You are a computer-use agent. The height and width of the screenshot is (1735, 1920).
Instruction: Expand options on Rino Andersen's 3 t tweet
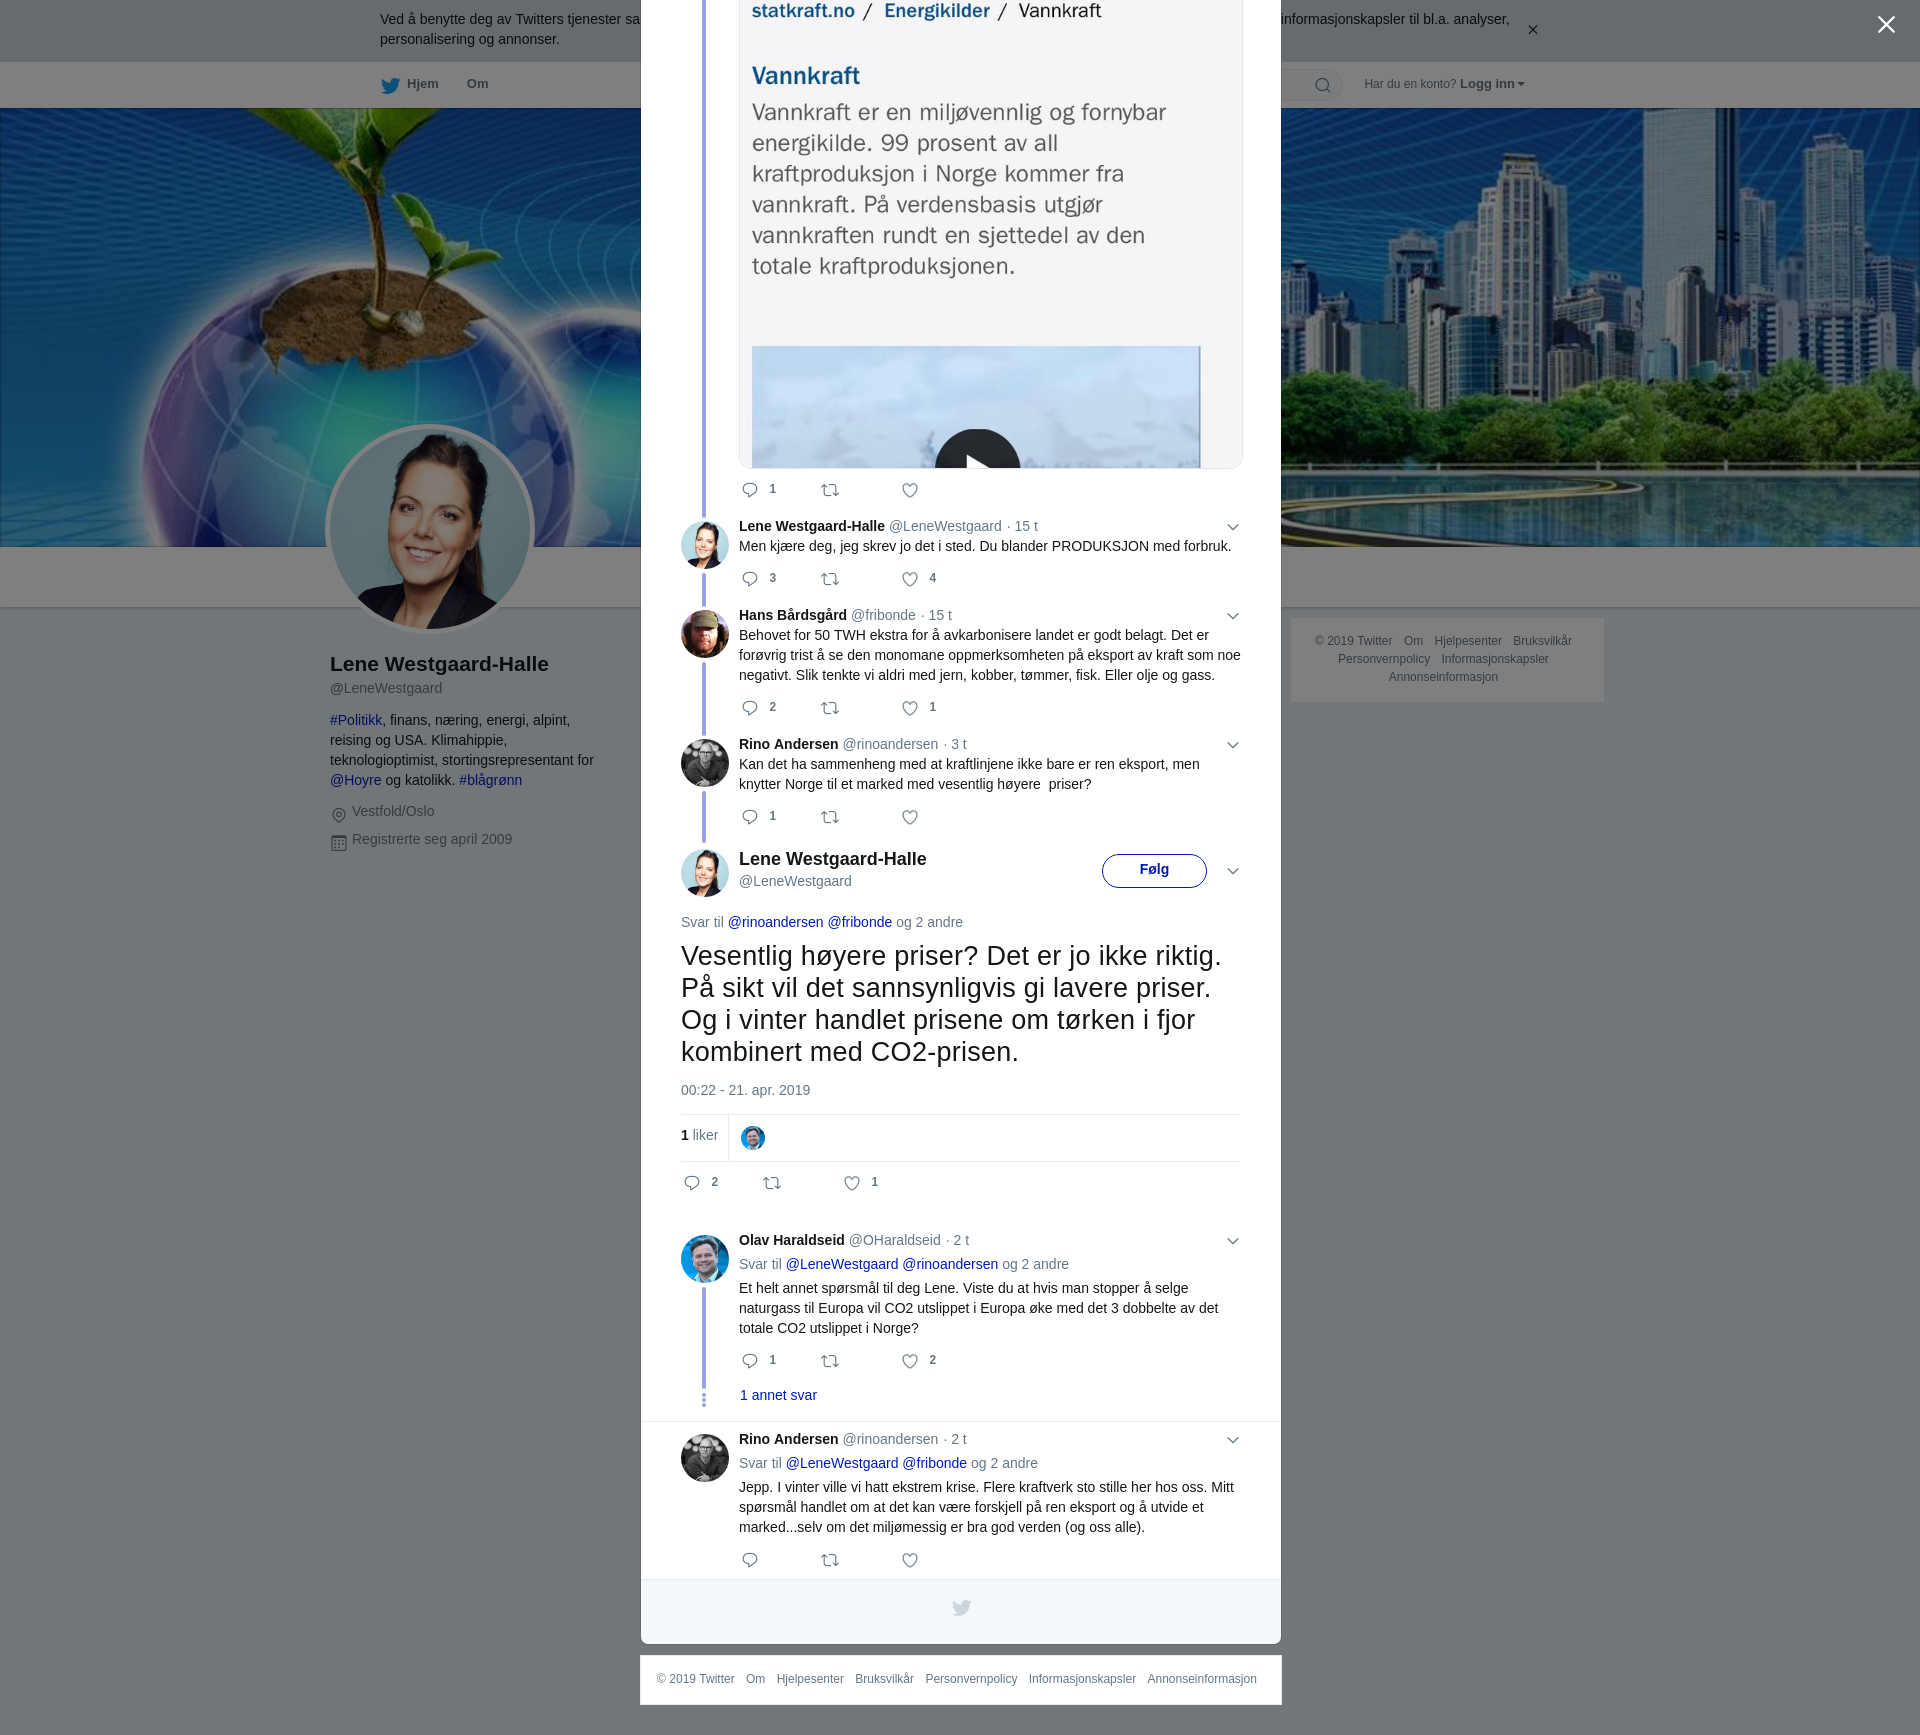1233,745
